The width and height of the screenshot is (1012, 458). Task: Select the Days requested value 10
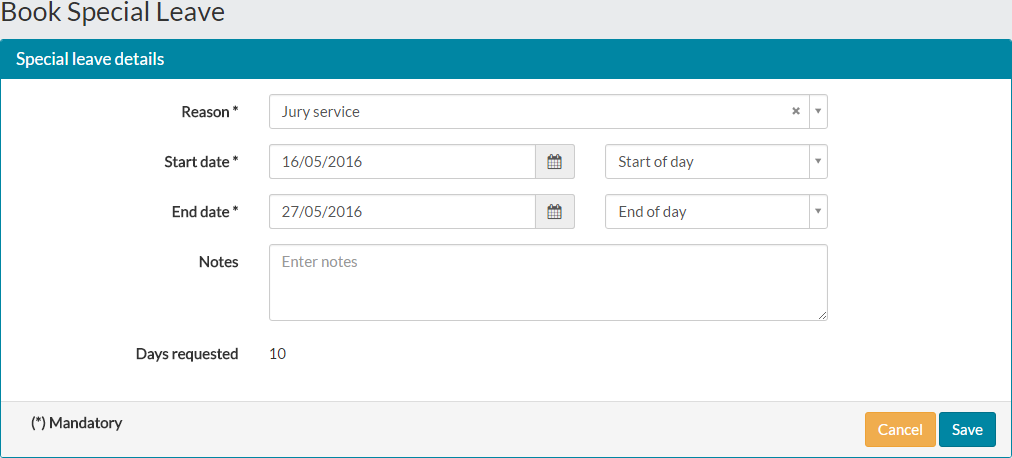(x=278, y=353)
